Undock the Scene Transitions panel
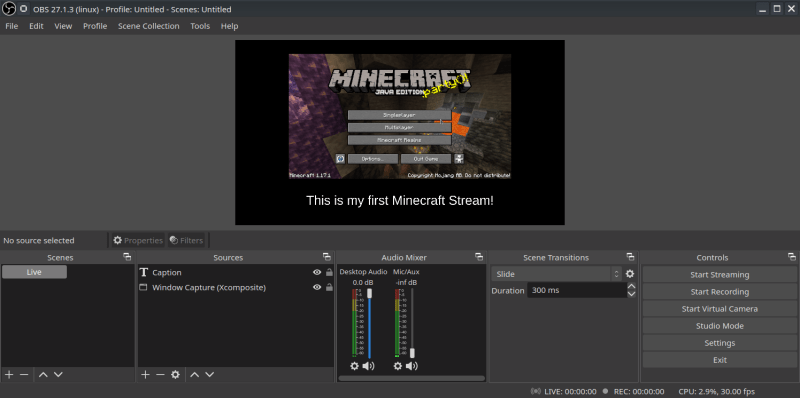Screen dimensions: 800x398 pos(631,257)
